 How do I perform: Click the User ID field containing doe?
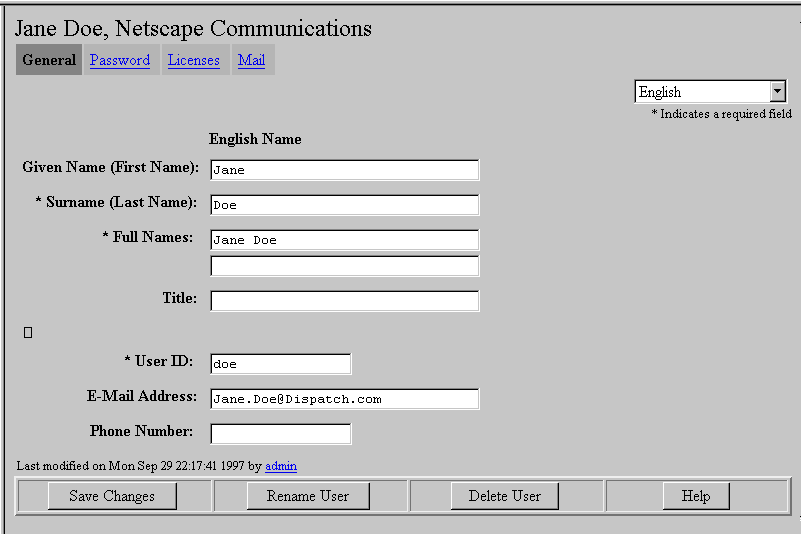pyautogui.click(x=280, y=364)
